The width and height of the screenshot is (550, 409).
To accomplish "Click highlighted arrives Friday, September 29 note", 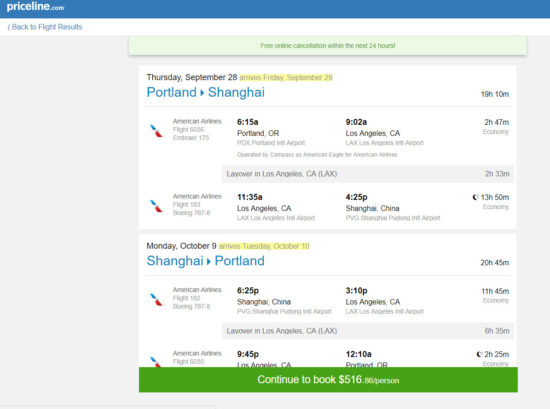I will tap(286, 78).
